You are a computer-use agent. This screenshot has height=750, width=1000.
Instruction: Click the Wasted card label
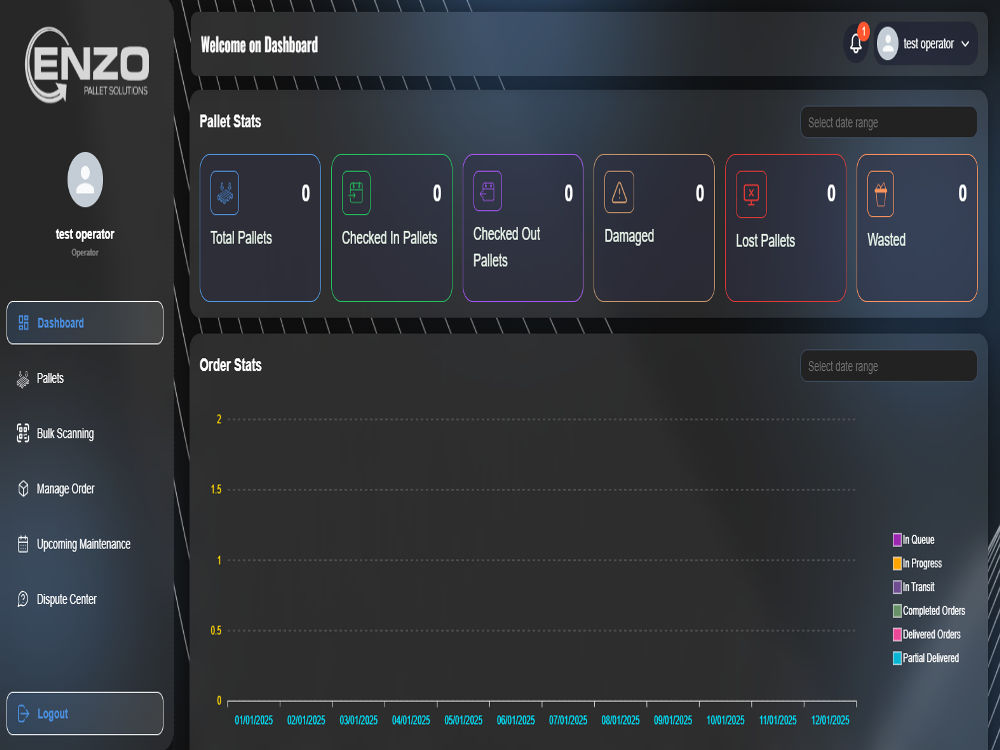click(x=886, y=240)
